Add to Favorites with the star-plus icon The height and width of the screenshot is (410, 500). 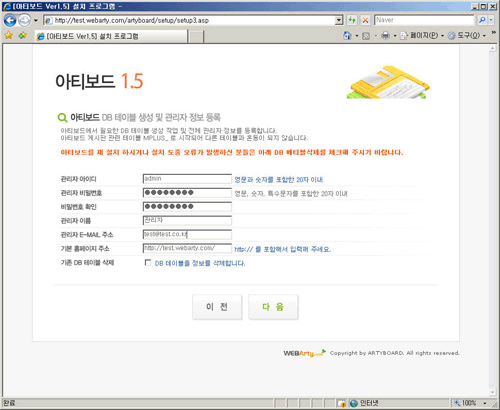click(22, 35)
